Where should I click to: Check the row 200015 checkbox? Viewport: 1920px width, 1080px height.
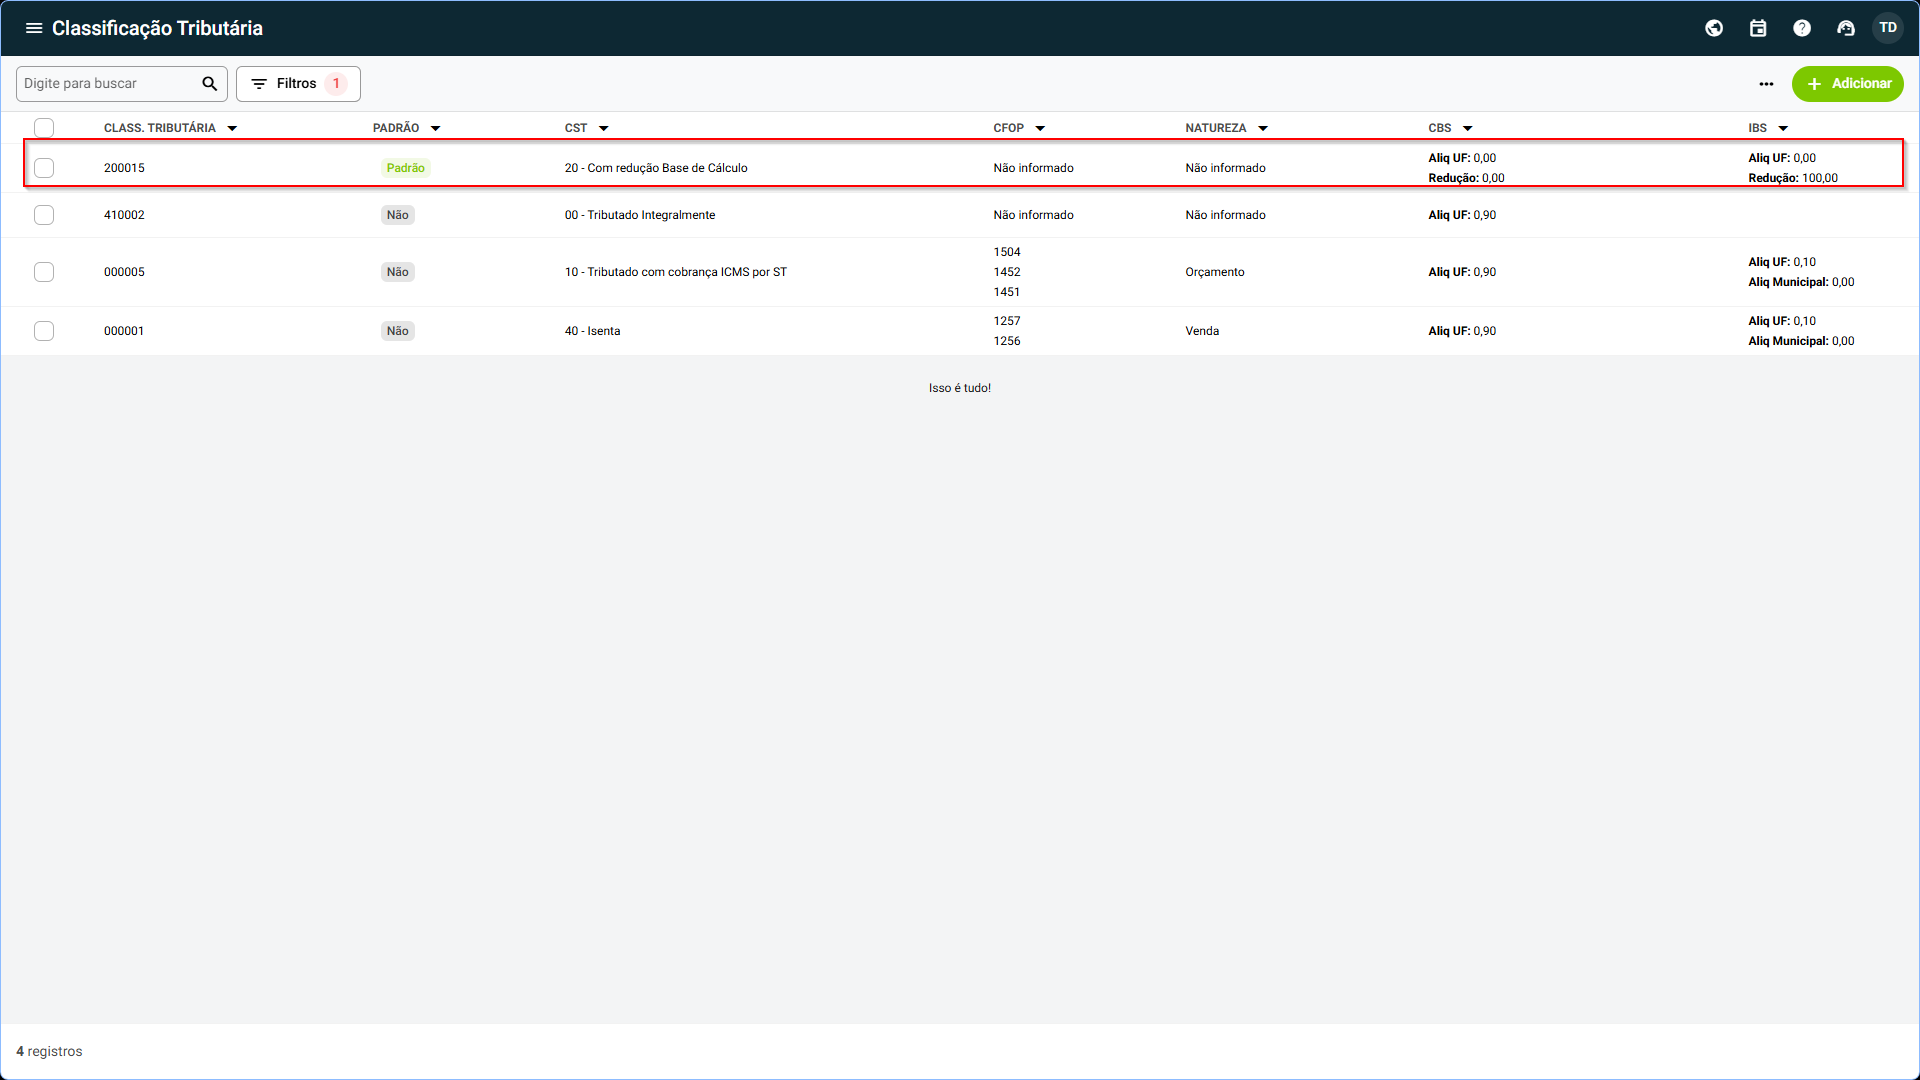tap(44, 168)
